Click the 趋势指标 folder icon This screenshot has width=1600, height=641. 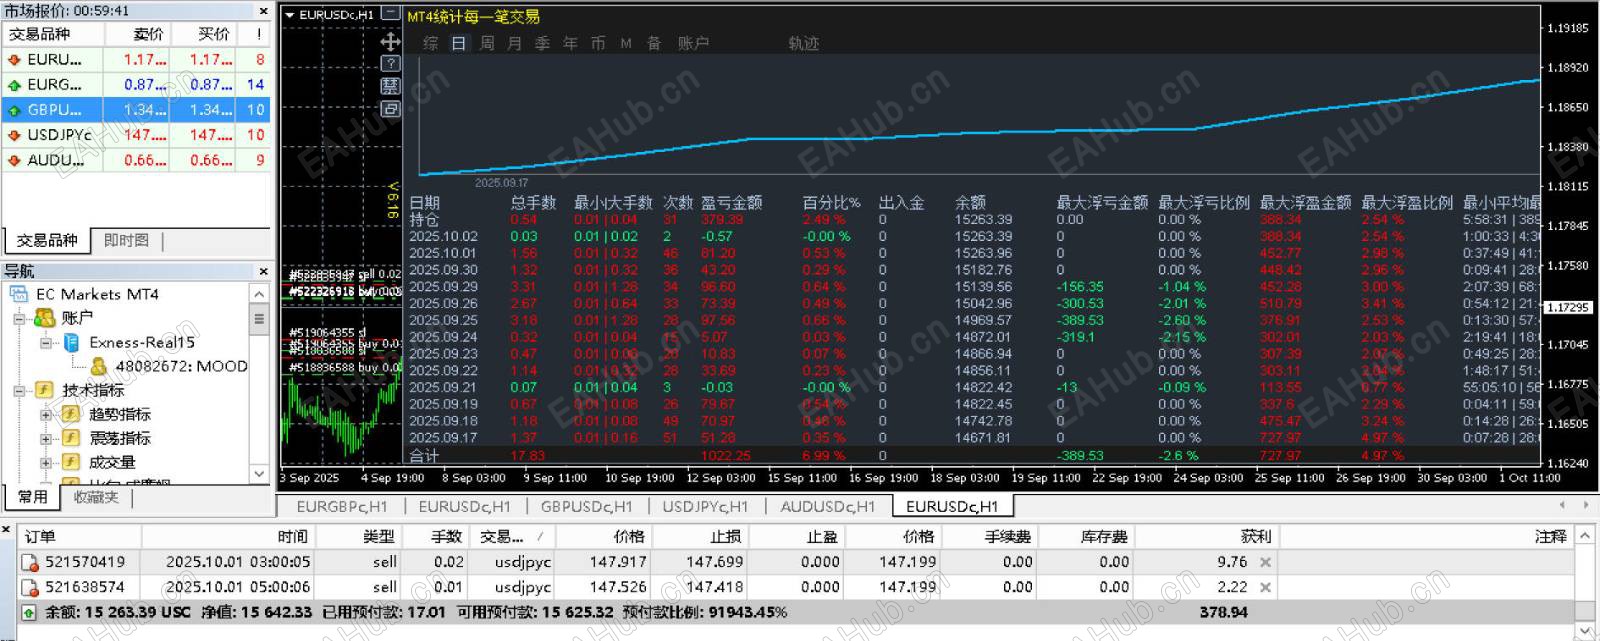[71, 414]
